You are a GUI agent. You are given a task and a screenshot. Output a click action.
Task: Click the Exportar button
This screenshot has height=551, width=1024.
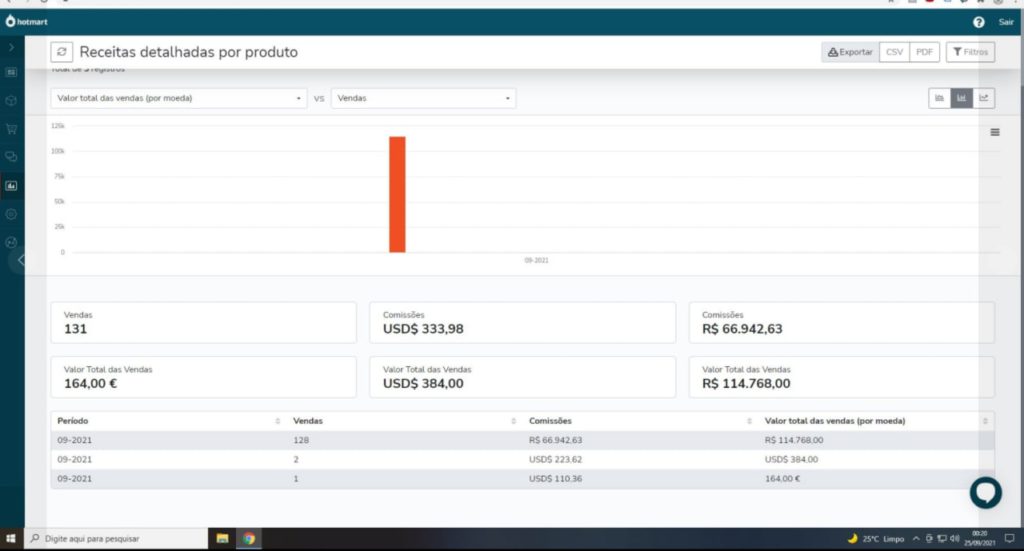click(x=850, y=52)
